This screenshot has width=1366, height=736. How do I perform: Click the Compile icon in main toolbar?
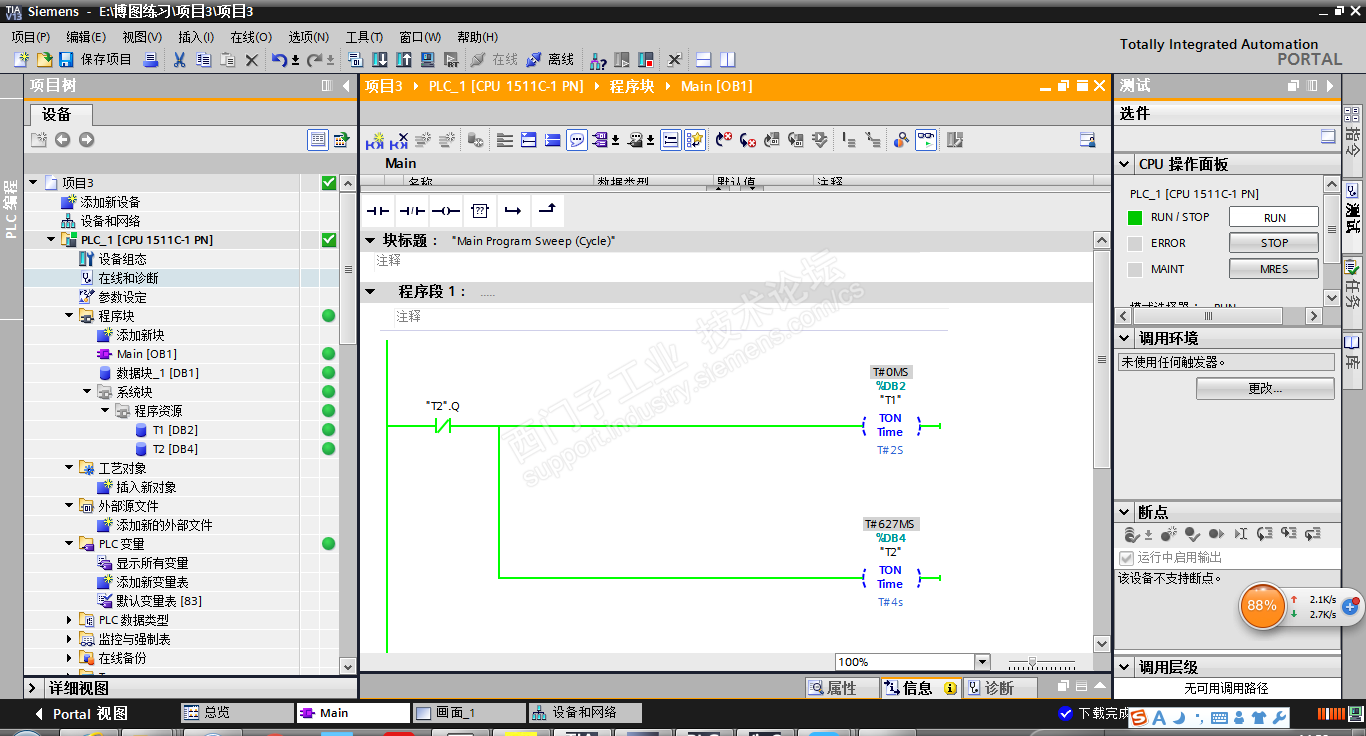coord(356,60)
